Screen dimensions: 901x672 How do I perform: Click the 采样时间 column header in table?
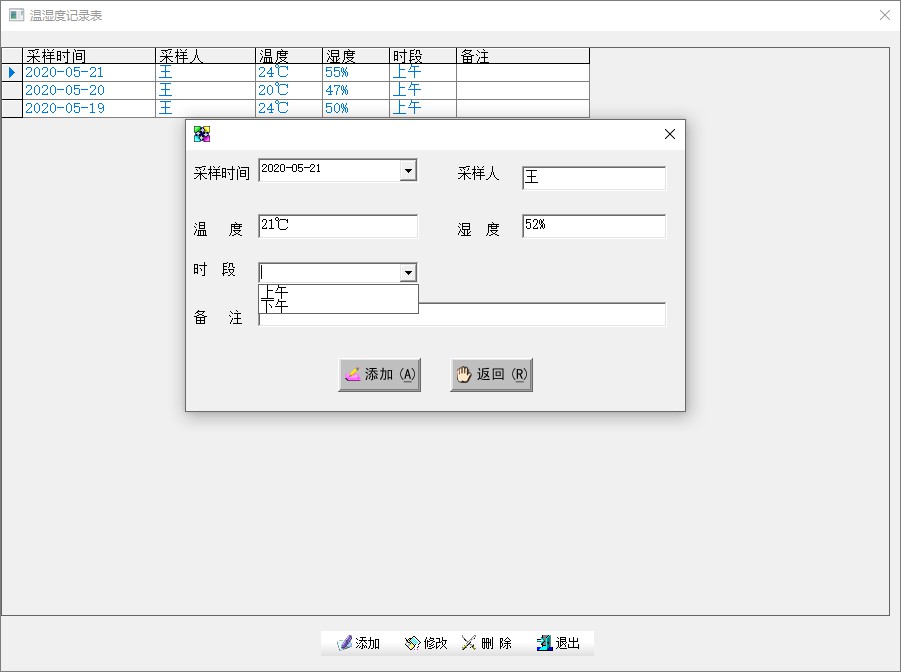(x=88, y=57)
